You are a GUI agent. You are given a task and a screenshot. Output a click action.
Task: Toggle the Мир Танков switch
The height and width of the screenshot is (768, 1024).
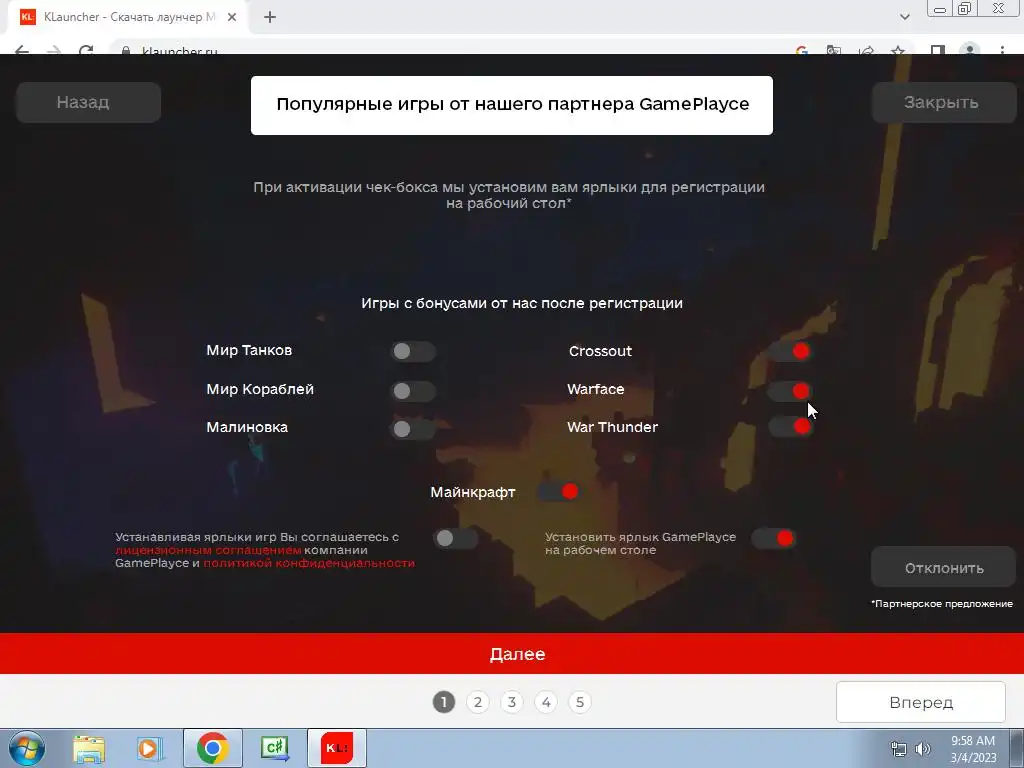[413, 351]
